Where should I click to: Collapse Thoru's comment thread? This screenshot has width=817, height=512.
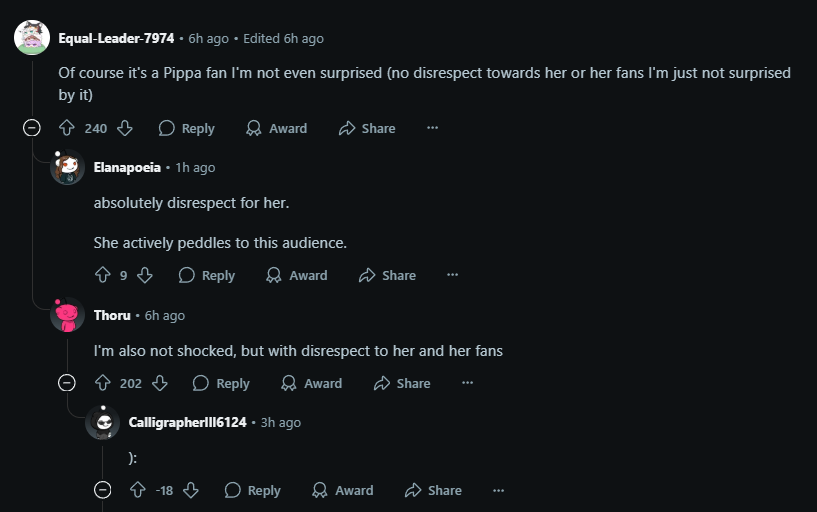tap(67, 383)
